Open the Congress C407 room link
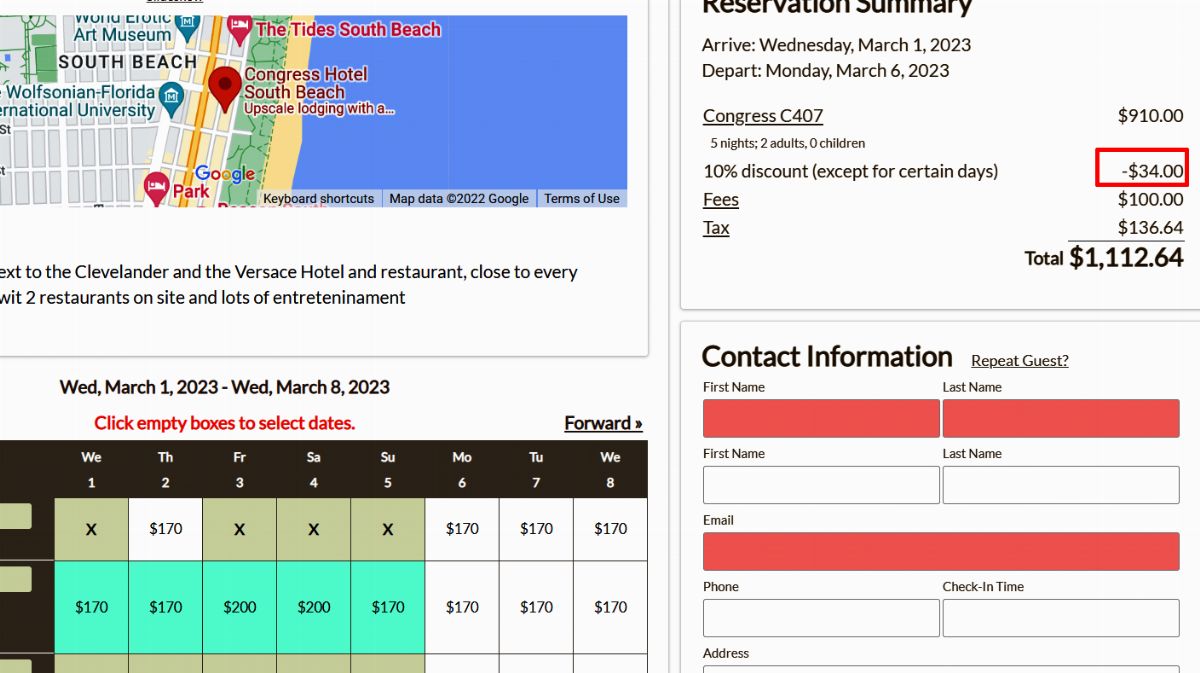The image size is (1200, 673). coord(762,116)
